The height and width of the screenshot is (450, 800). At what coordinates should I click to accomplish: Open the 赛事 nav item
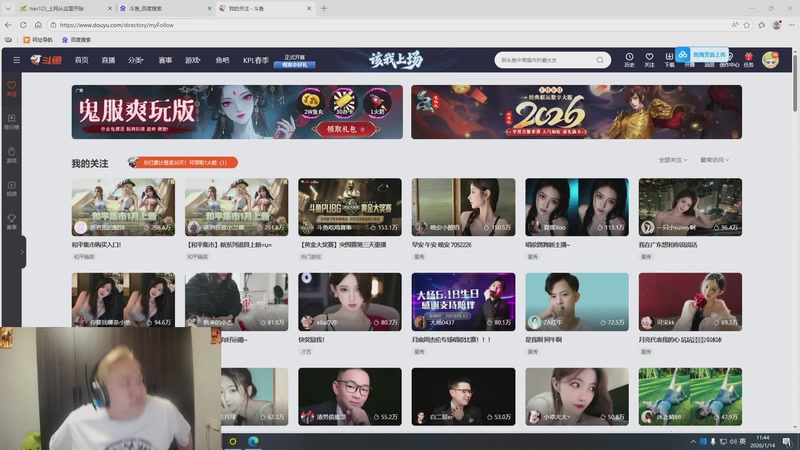point(165,60)
